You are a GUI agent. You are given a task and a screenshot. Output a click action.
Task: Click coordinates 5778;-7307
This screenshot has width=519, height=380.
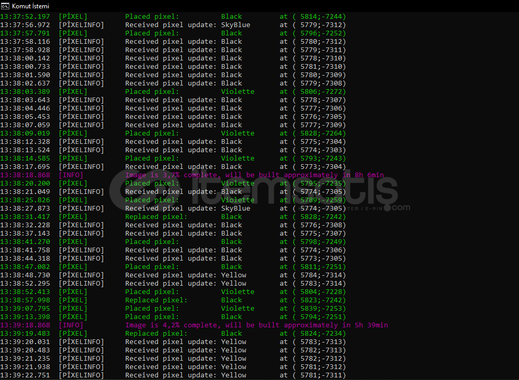tap(321, 100)
